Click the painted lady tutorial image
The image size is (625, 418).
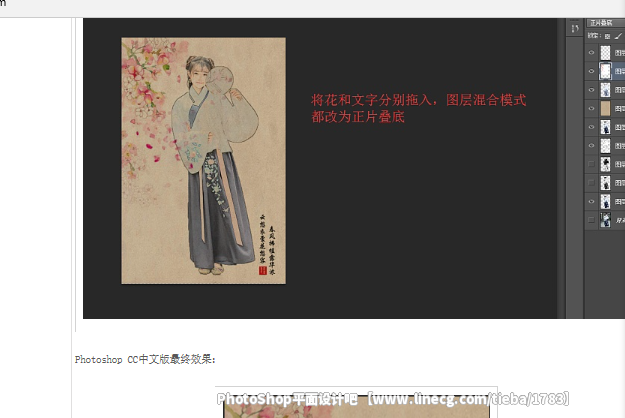204,161
